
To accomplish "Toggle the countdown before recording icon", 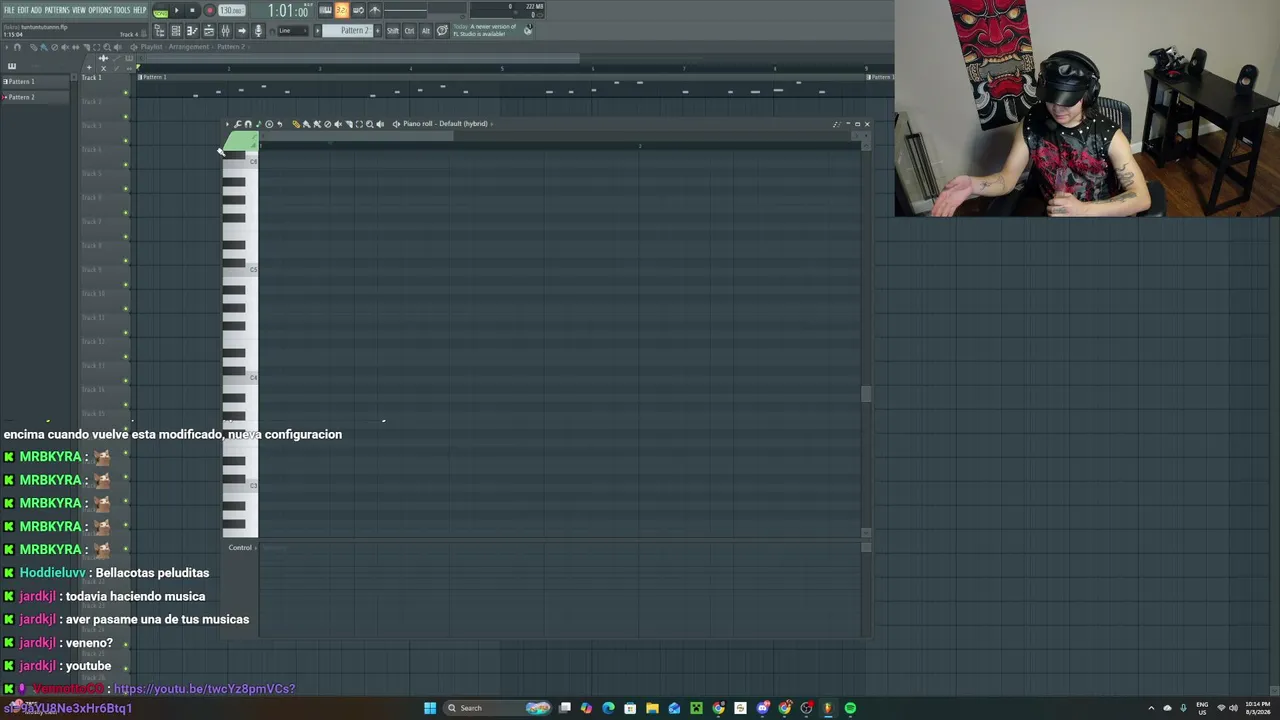I will click(x=342, y=11).
